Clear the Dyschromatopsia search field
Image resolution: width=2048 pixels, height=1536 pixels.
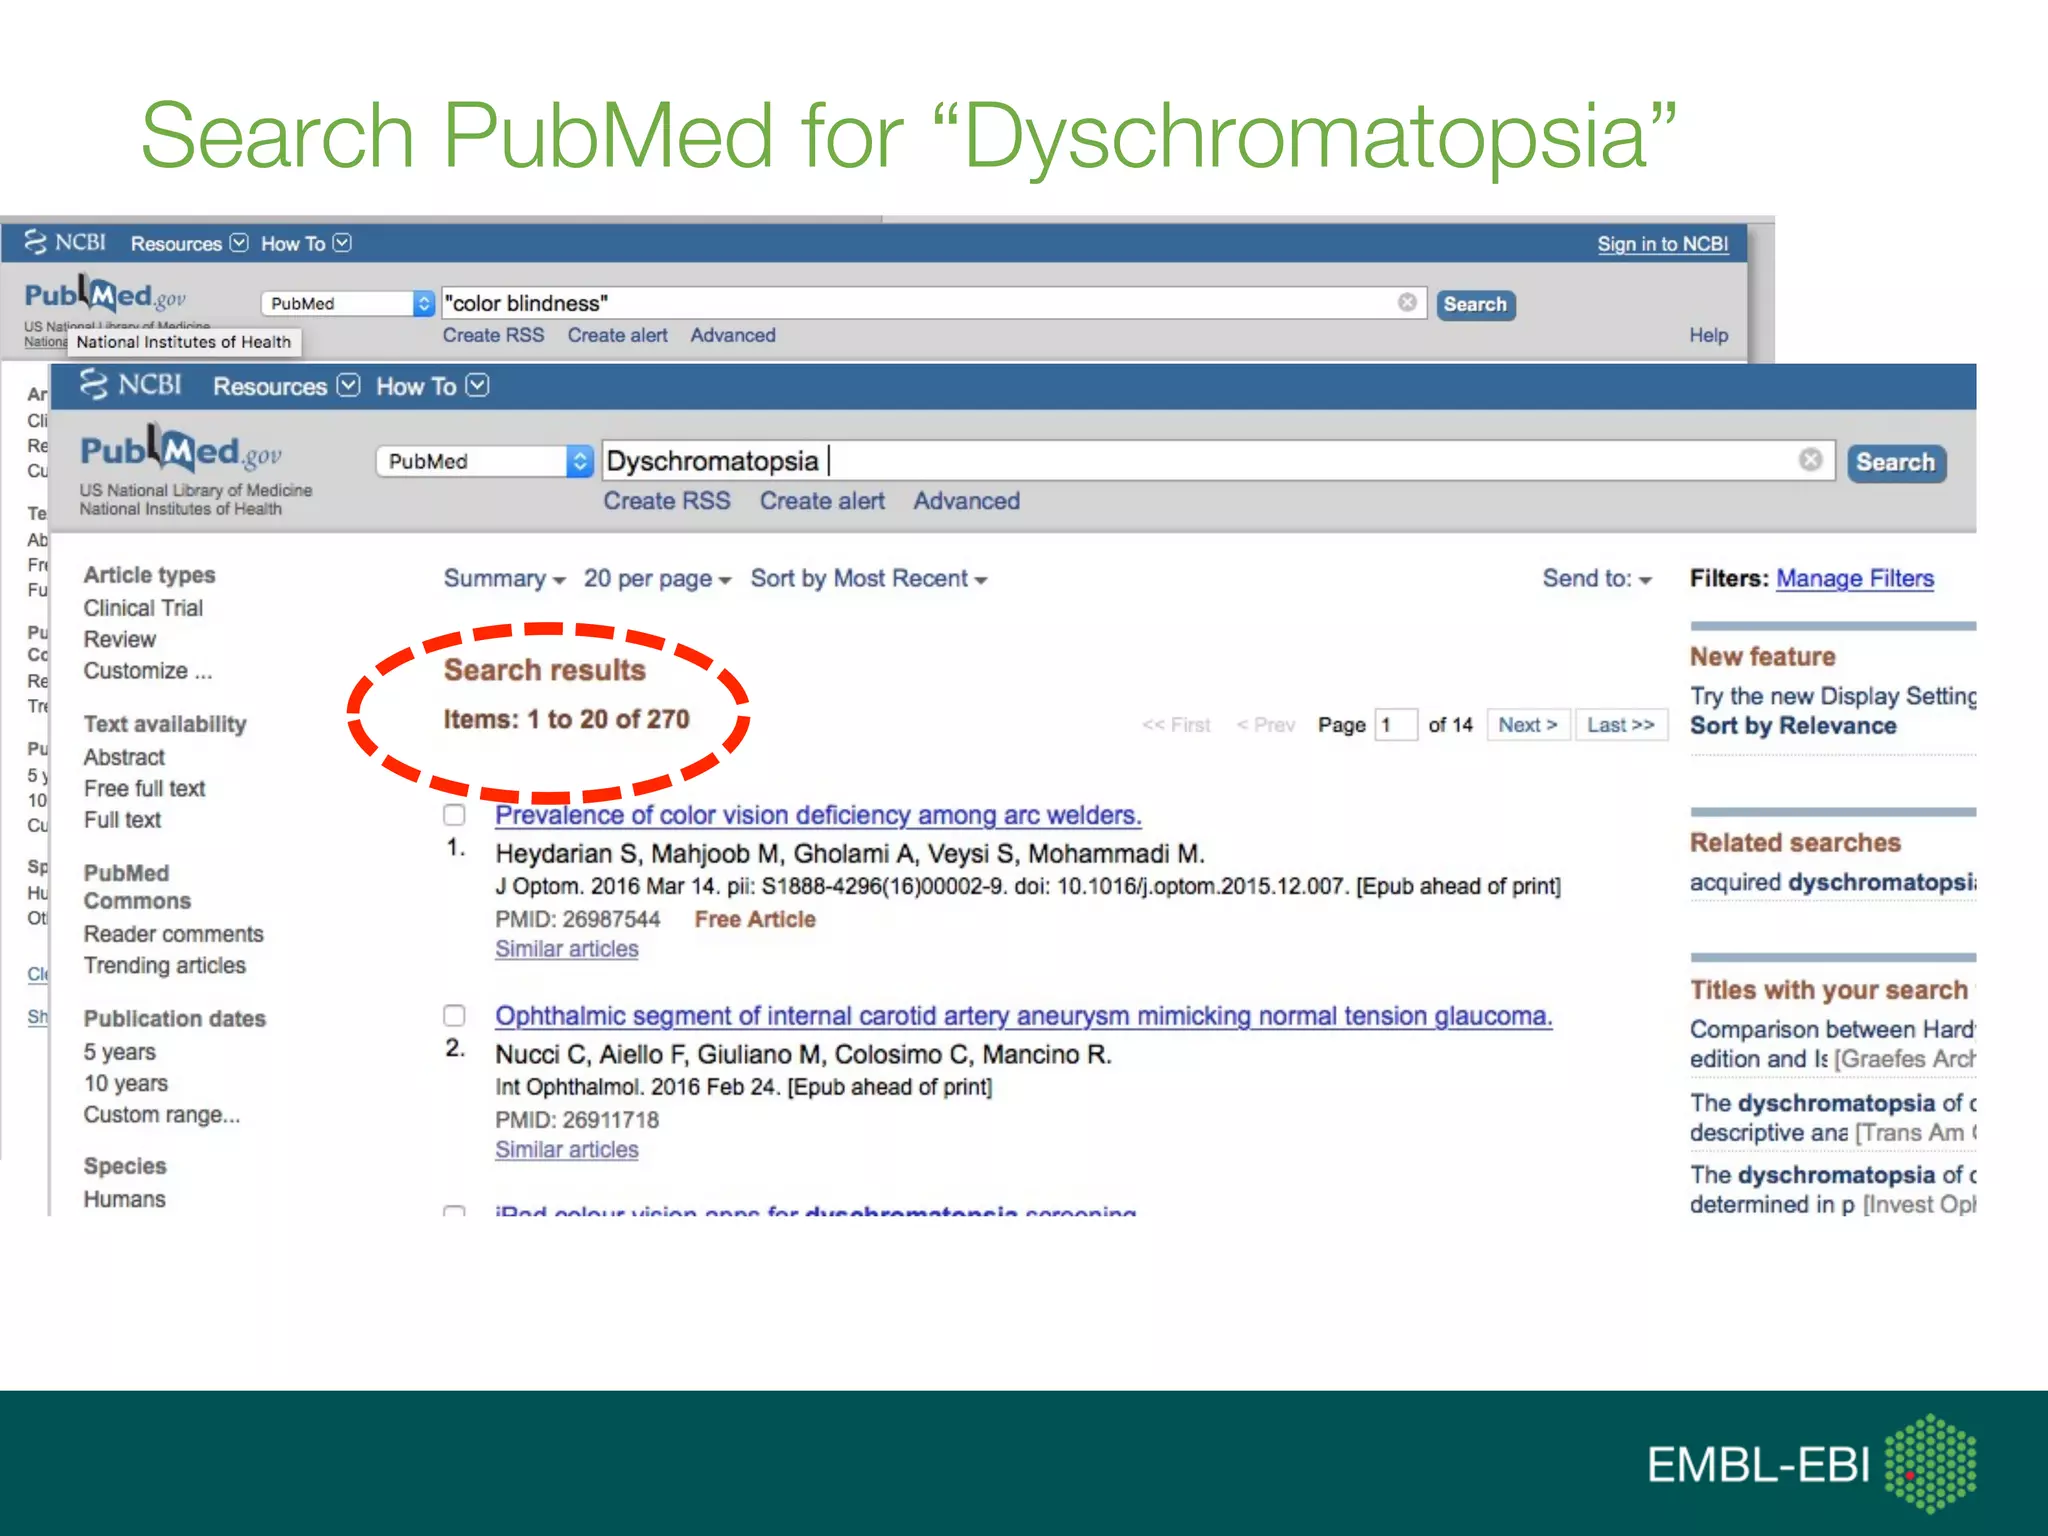(x=1810, y=460)
